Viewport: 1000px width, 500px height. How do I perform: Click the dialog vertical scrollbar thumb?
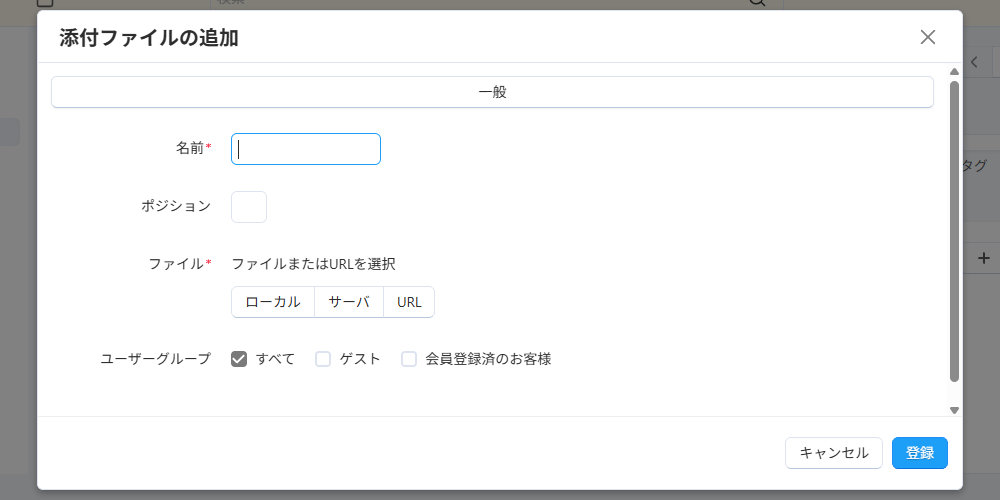tap(954, 231)
